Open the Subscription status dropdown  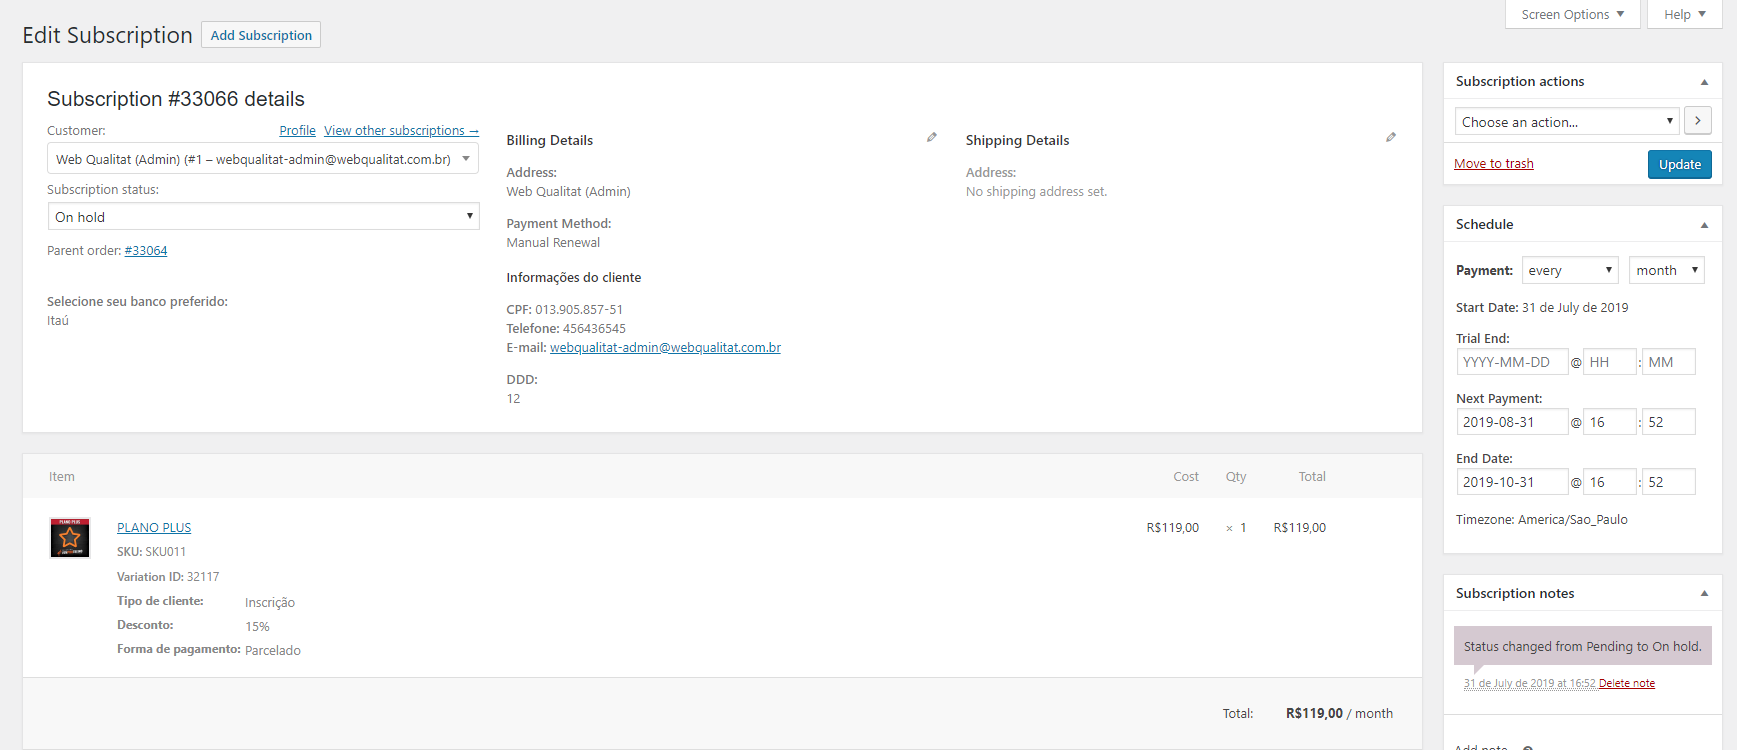point(263,217)
